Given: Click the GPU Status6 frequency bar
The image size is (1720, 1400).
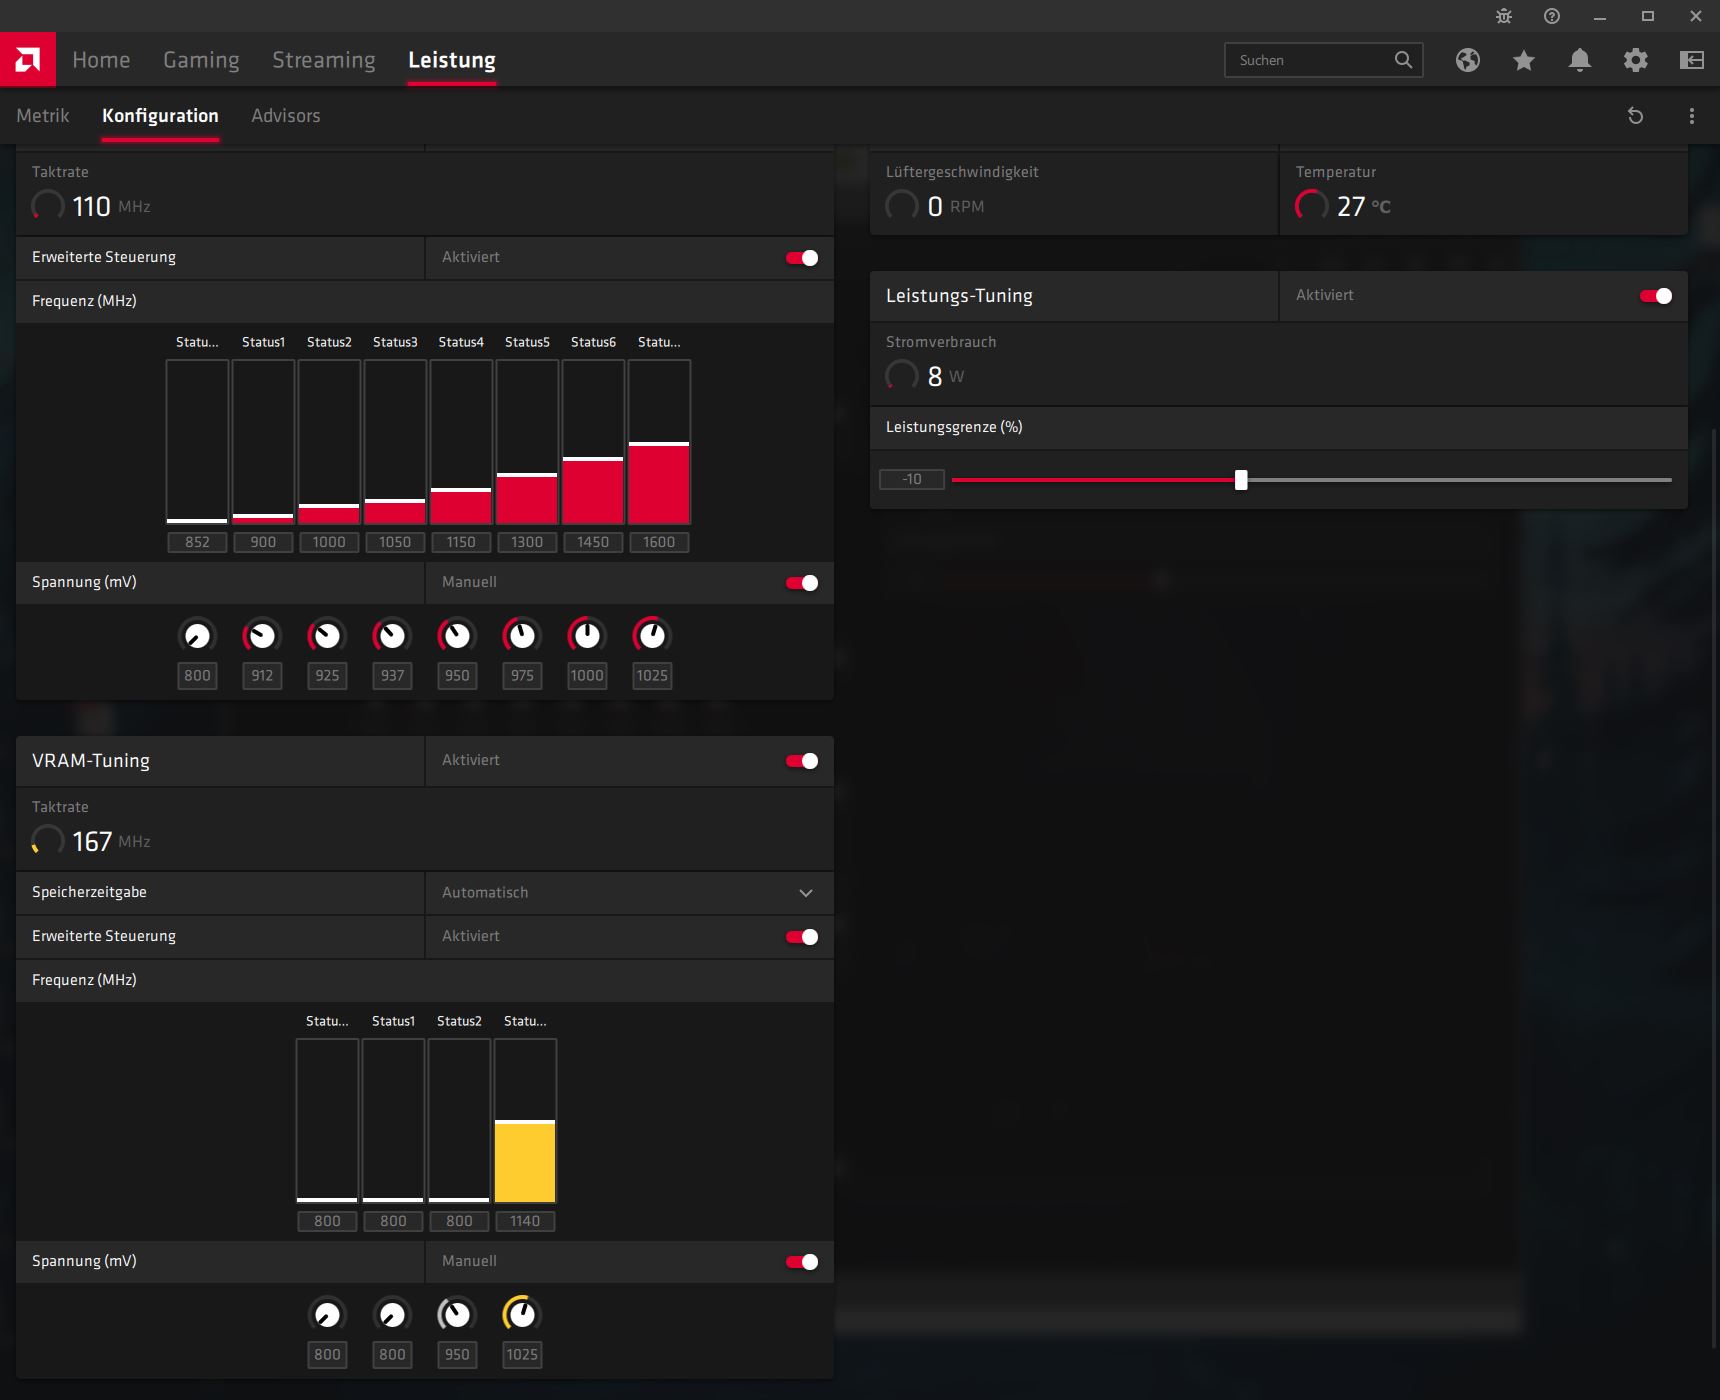Looking at the screenshot, I should click(x=593, y=442).
